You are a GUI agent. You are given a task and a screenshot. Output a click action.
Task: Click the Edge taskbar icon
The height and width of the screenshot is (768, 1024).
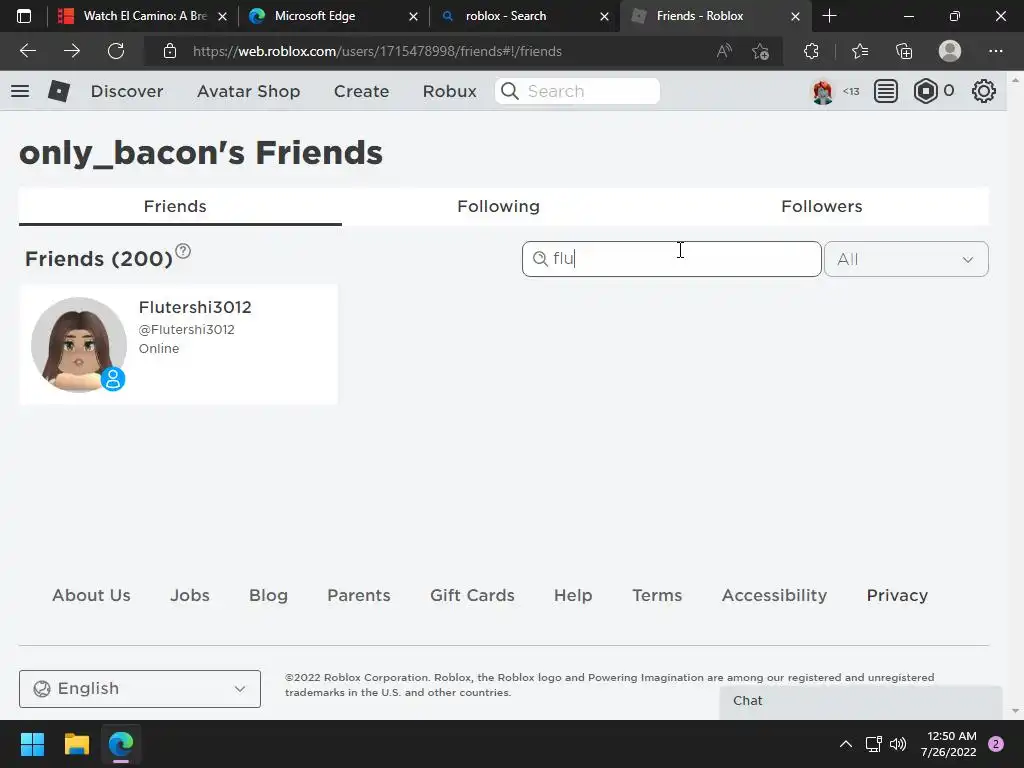coord(121,744)
